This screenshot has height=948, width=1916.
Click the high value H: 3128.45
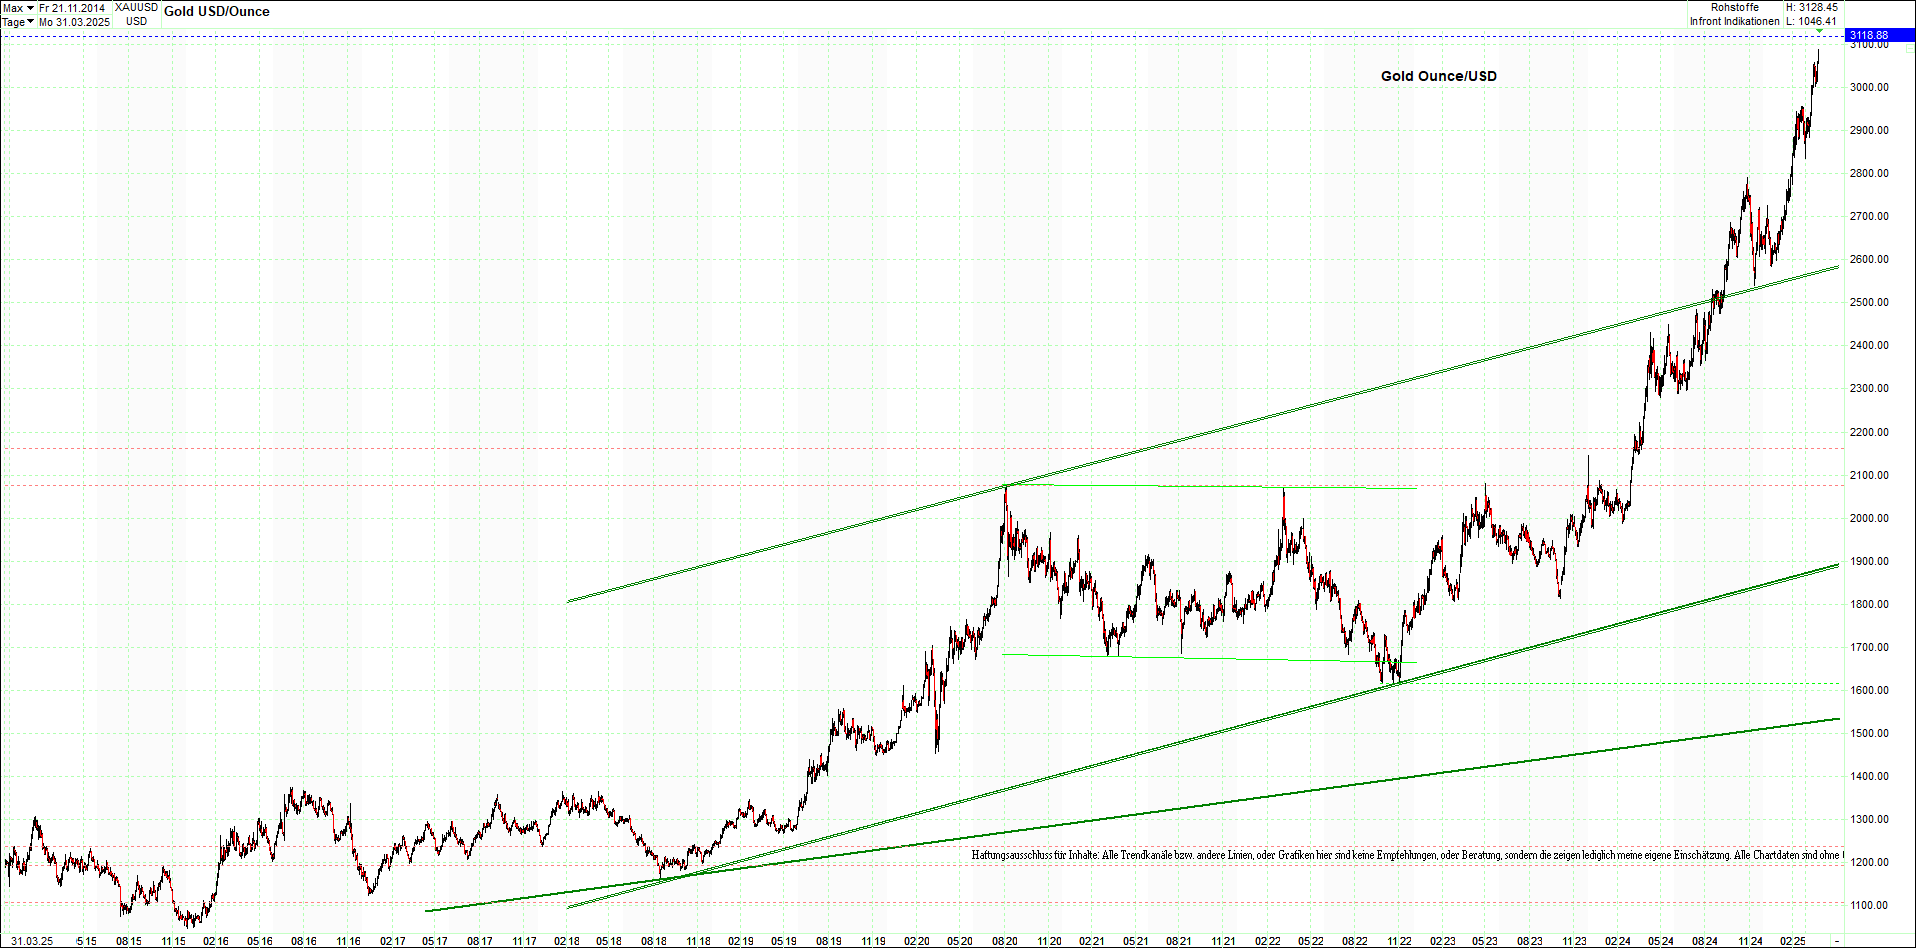point(1812,7)
